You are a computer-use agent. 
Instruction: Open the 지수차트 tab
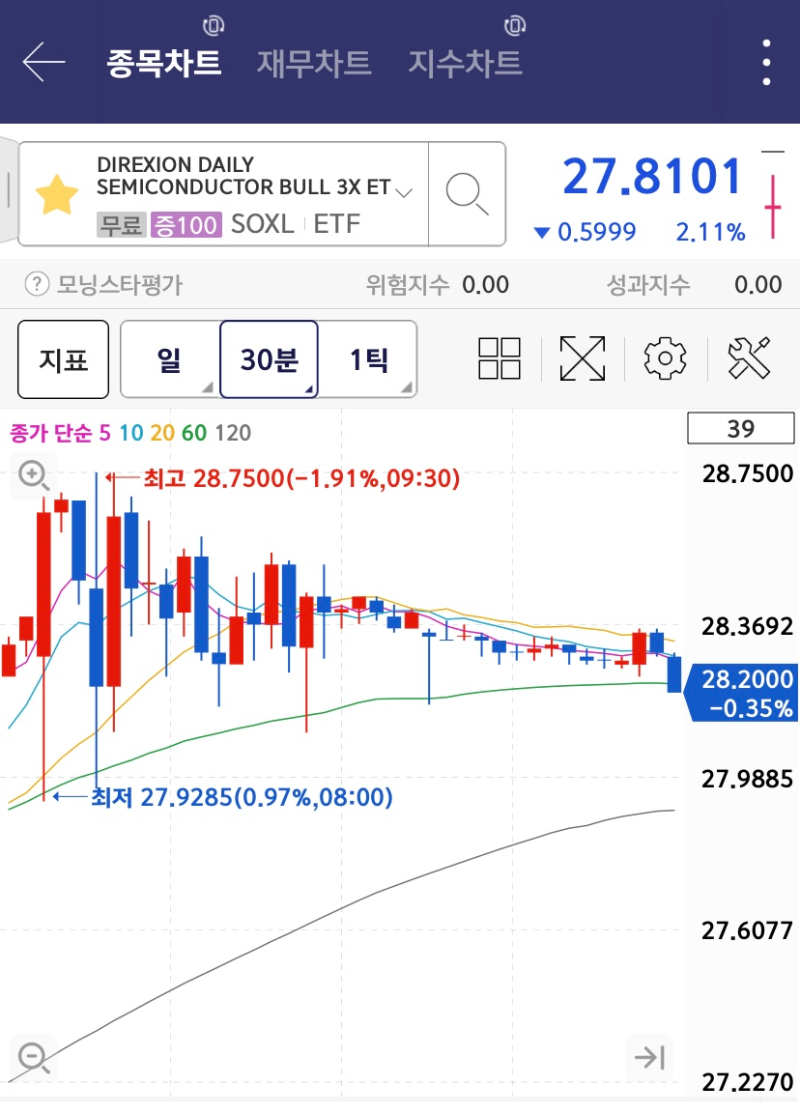(466, 63)
